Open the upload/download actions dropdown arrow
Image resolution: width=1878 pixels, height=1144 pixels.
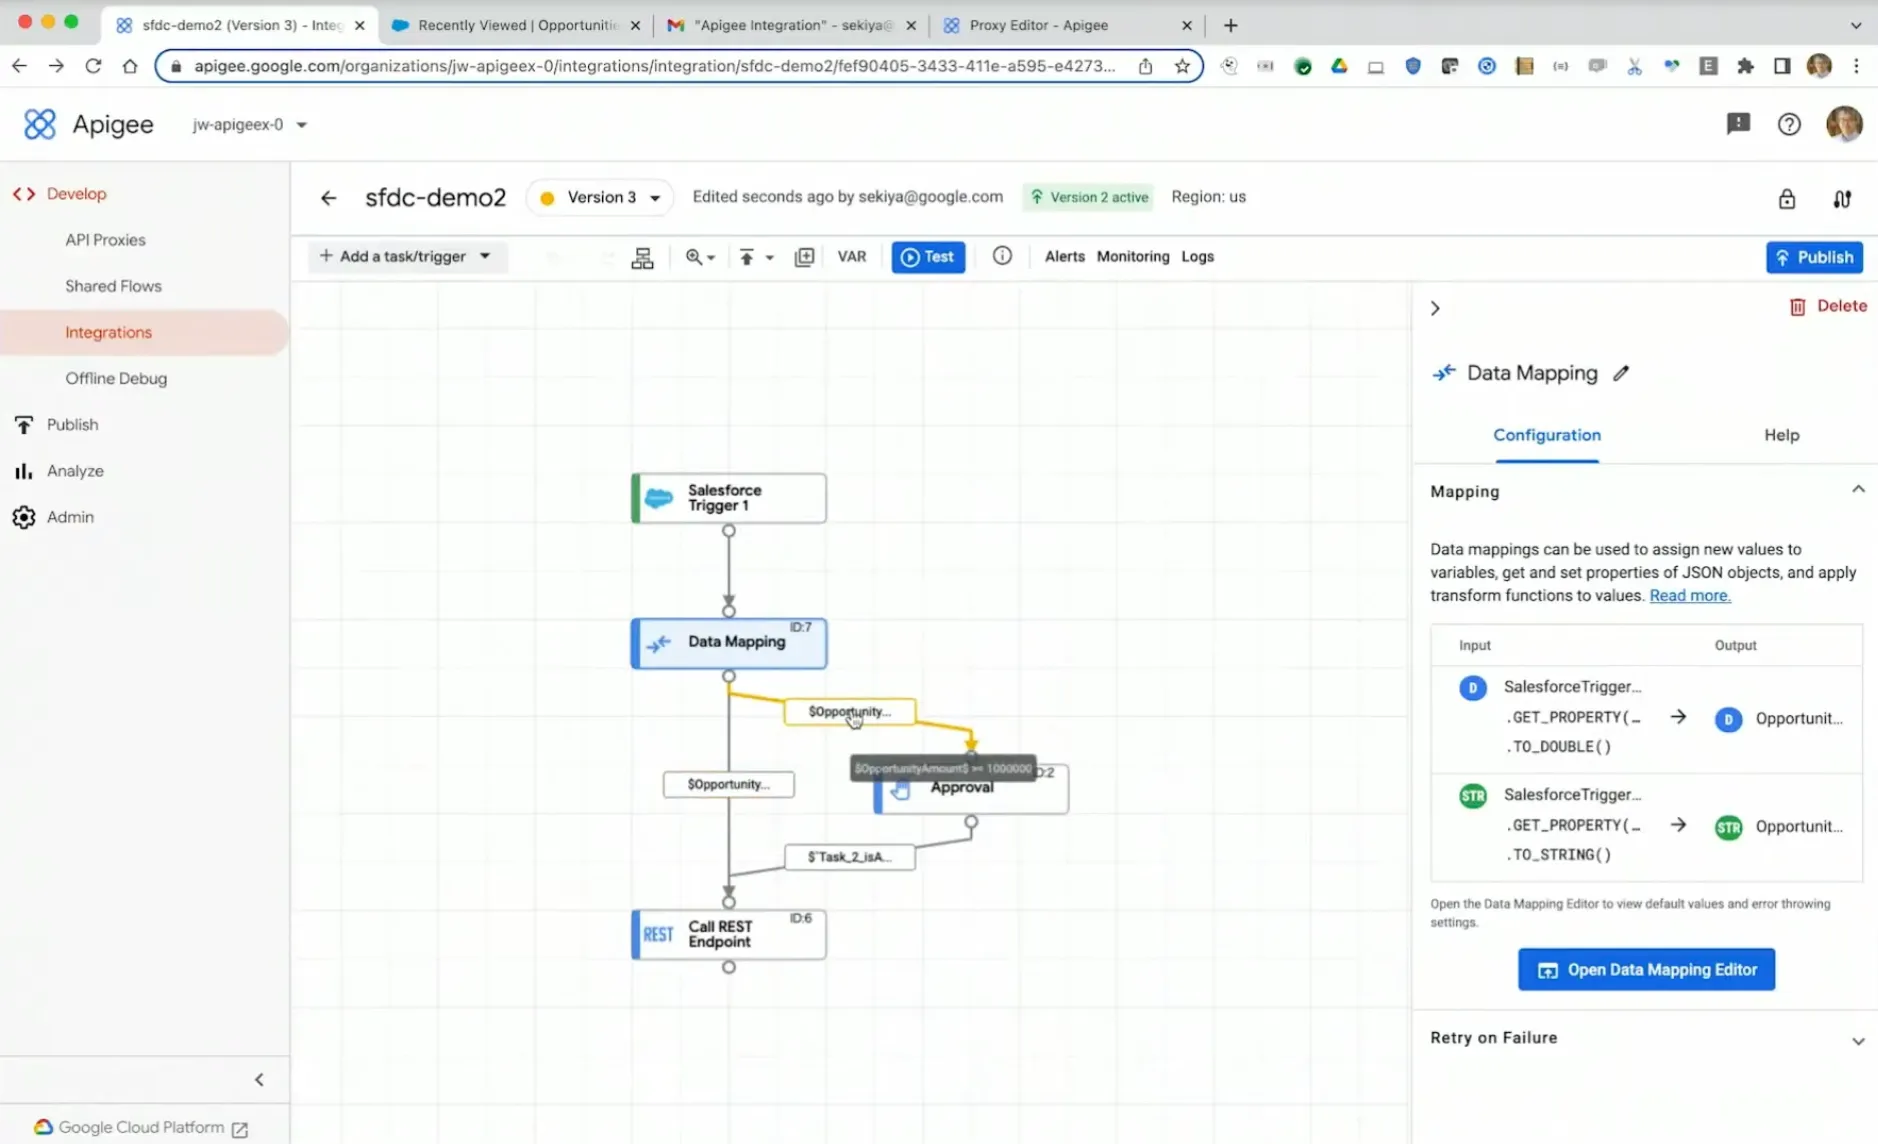pos(770,258)
